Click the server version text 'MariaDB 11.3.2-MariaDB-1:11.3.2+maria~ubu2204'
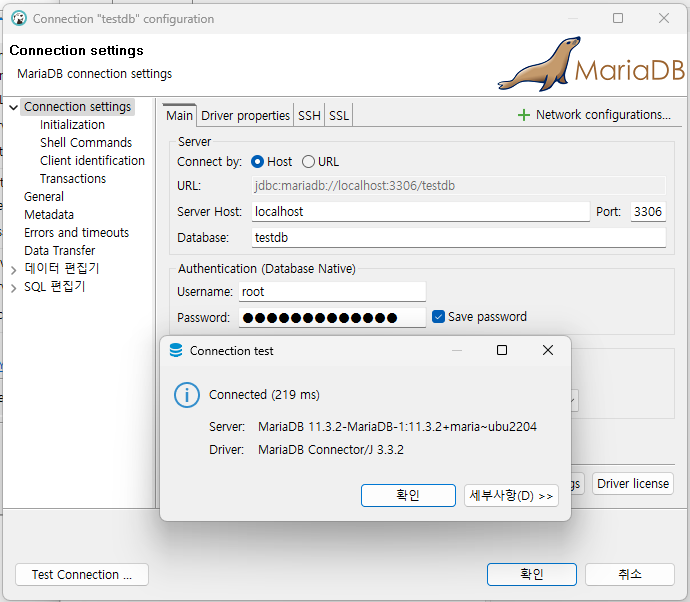The width and height of the screenshot is (690, 602). (397, 427)
